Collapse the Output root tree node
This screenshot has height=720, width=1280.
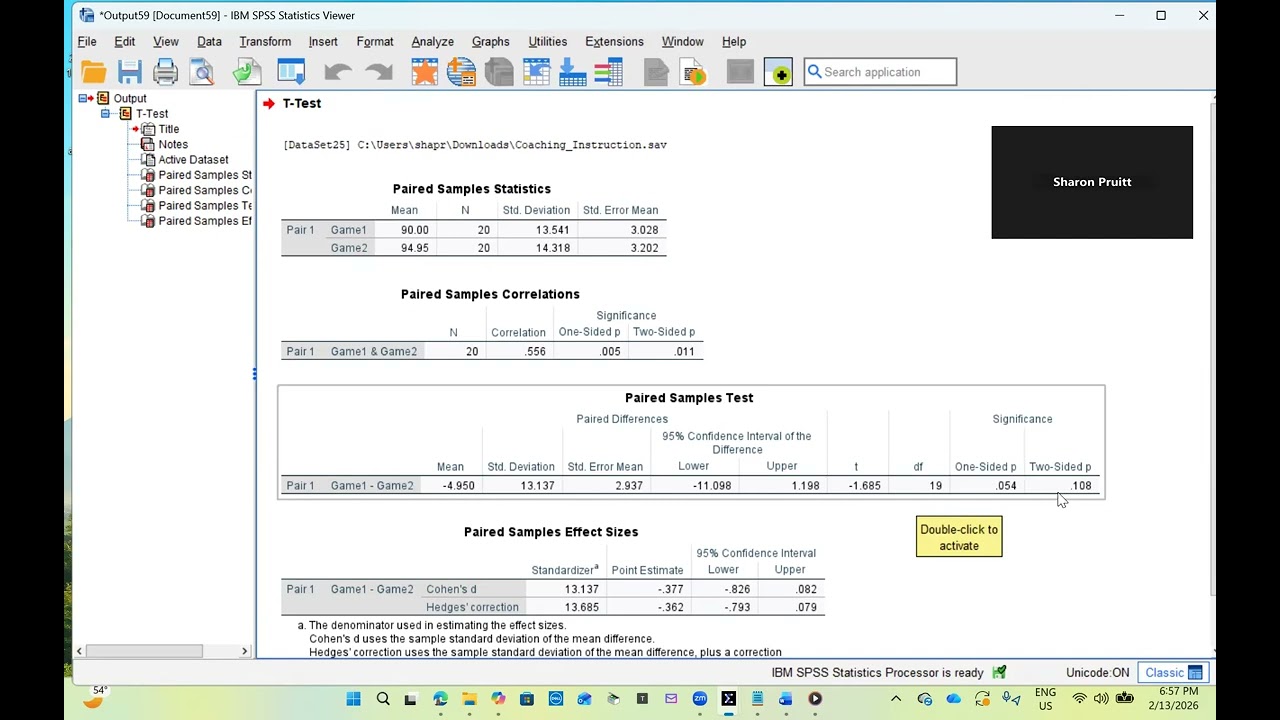click(83, 98)
